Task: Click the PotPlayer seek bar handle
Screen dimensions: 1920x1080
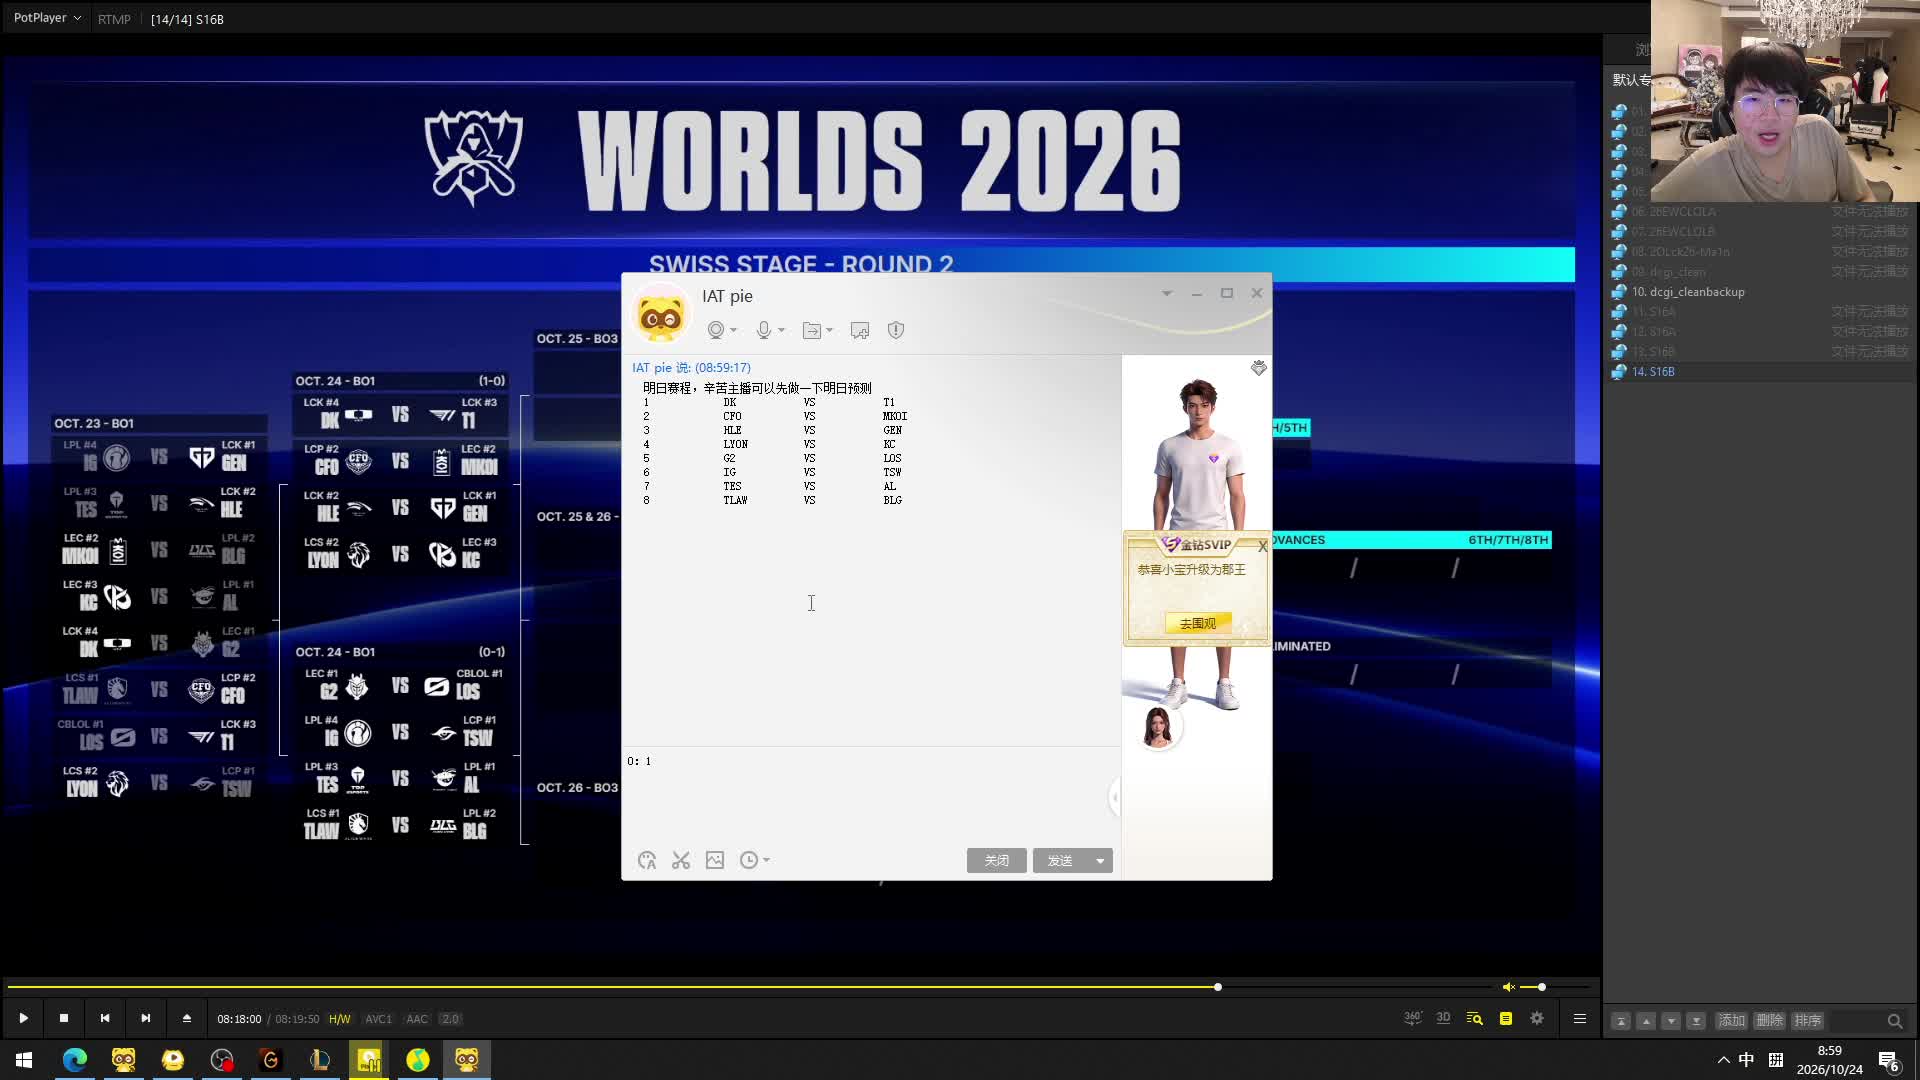Action: 1218,987
